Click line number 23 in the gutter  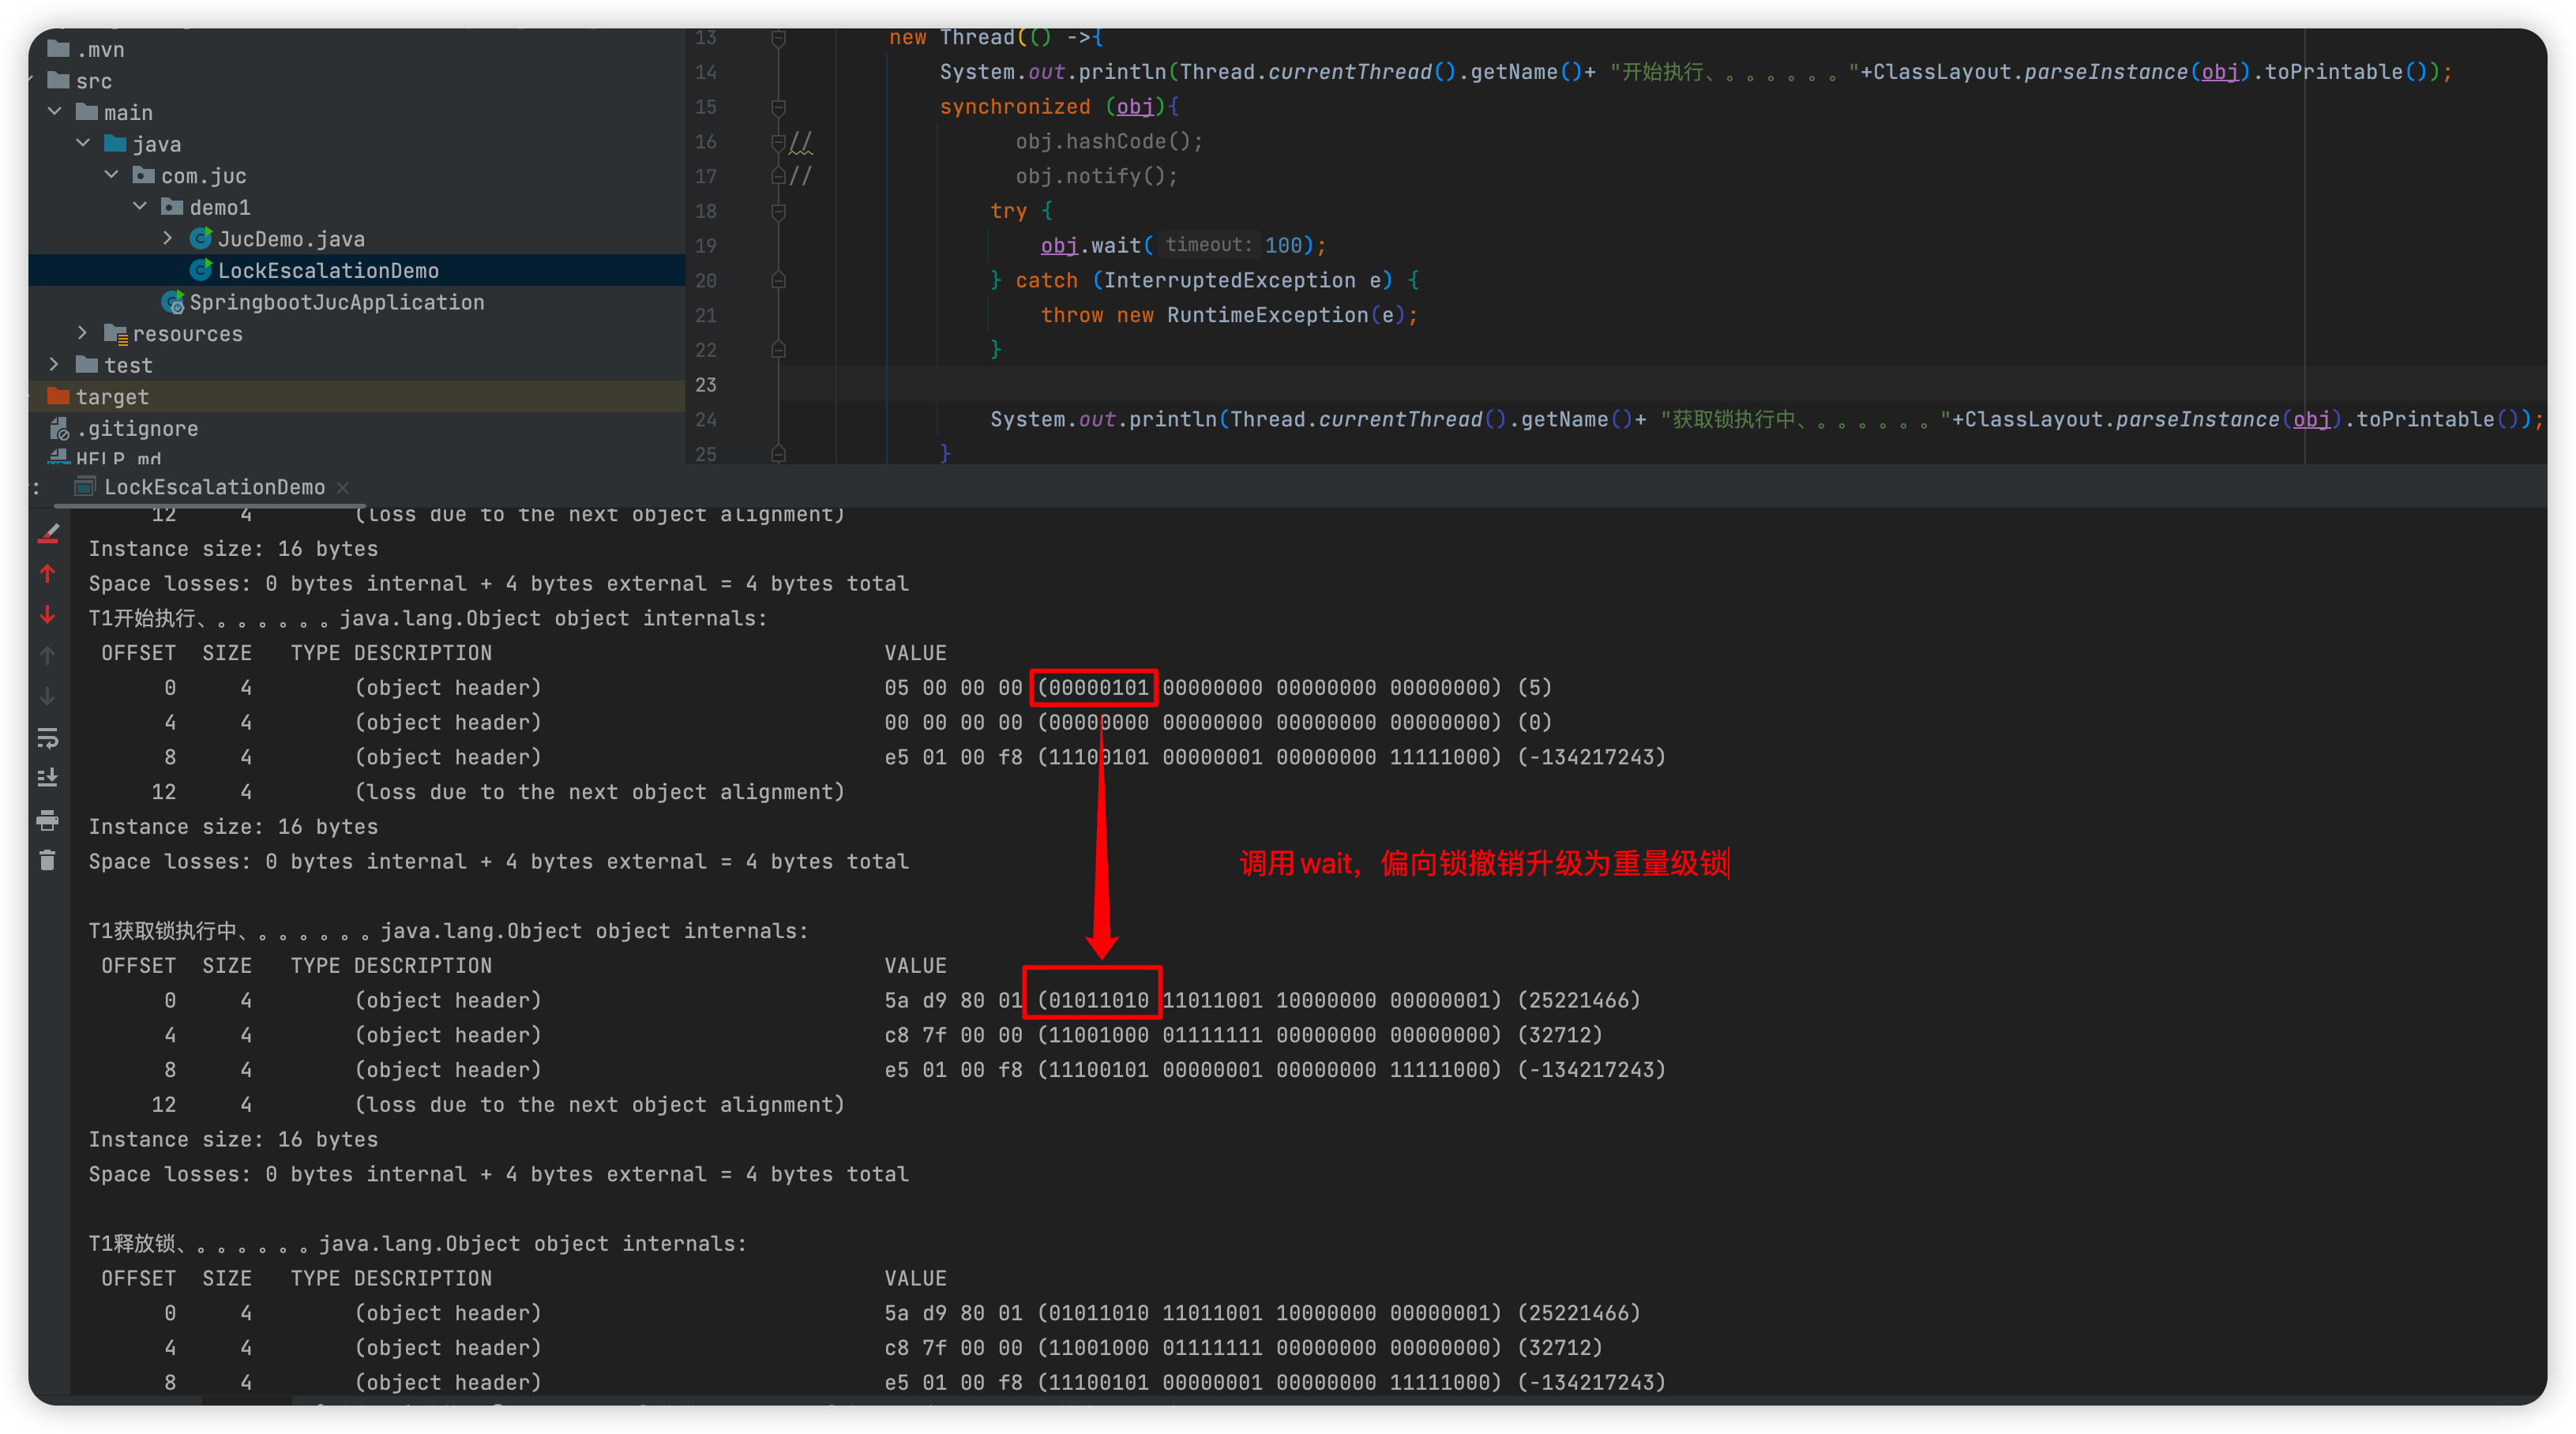706,385
